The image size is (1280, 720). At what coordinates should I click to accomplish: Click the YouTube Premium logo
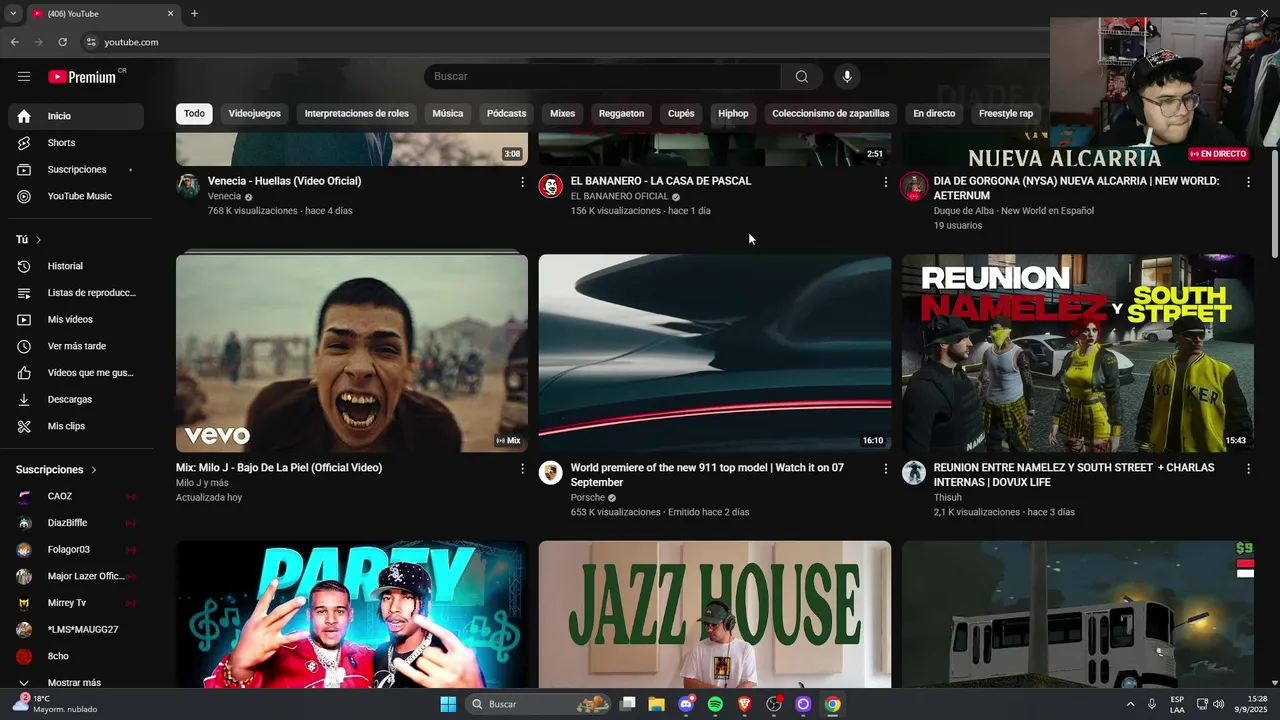pos(84,77)
